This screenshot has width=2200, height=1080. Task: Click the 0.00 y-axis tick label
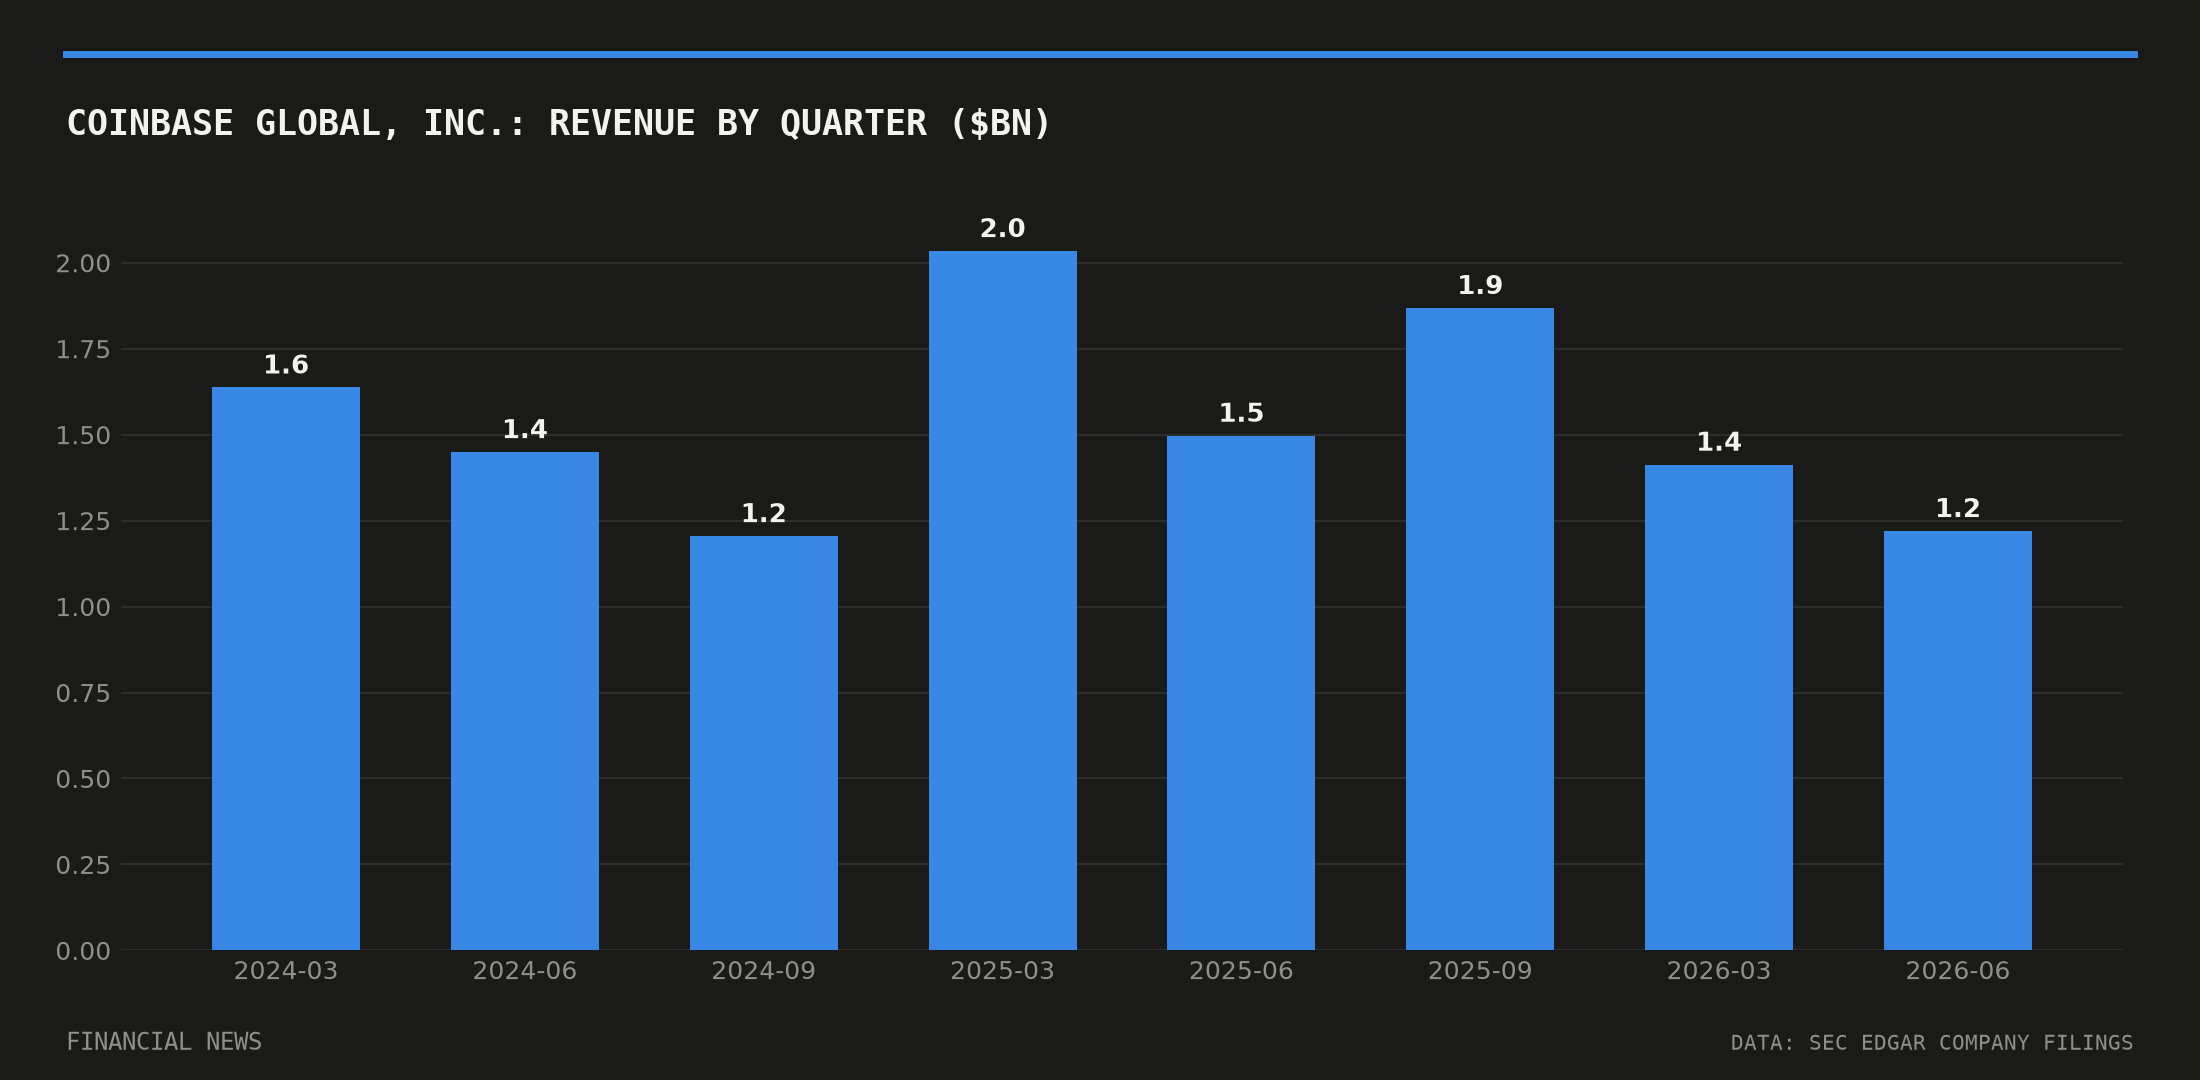tap(83, 951)
